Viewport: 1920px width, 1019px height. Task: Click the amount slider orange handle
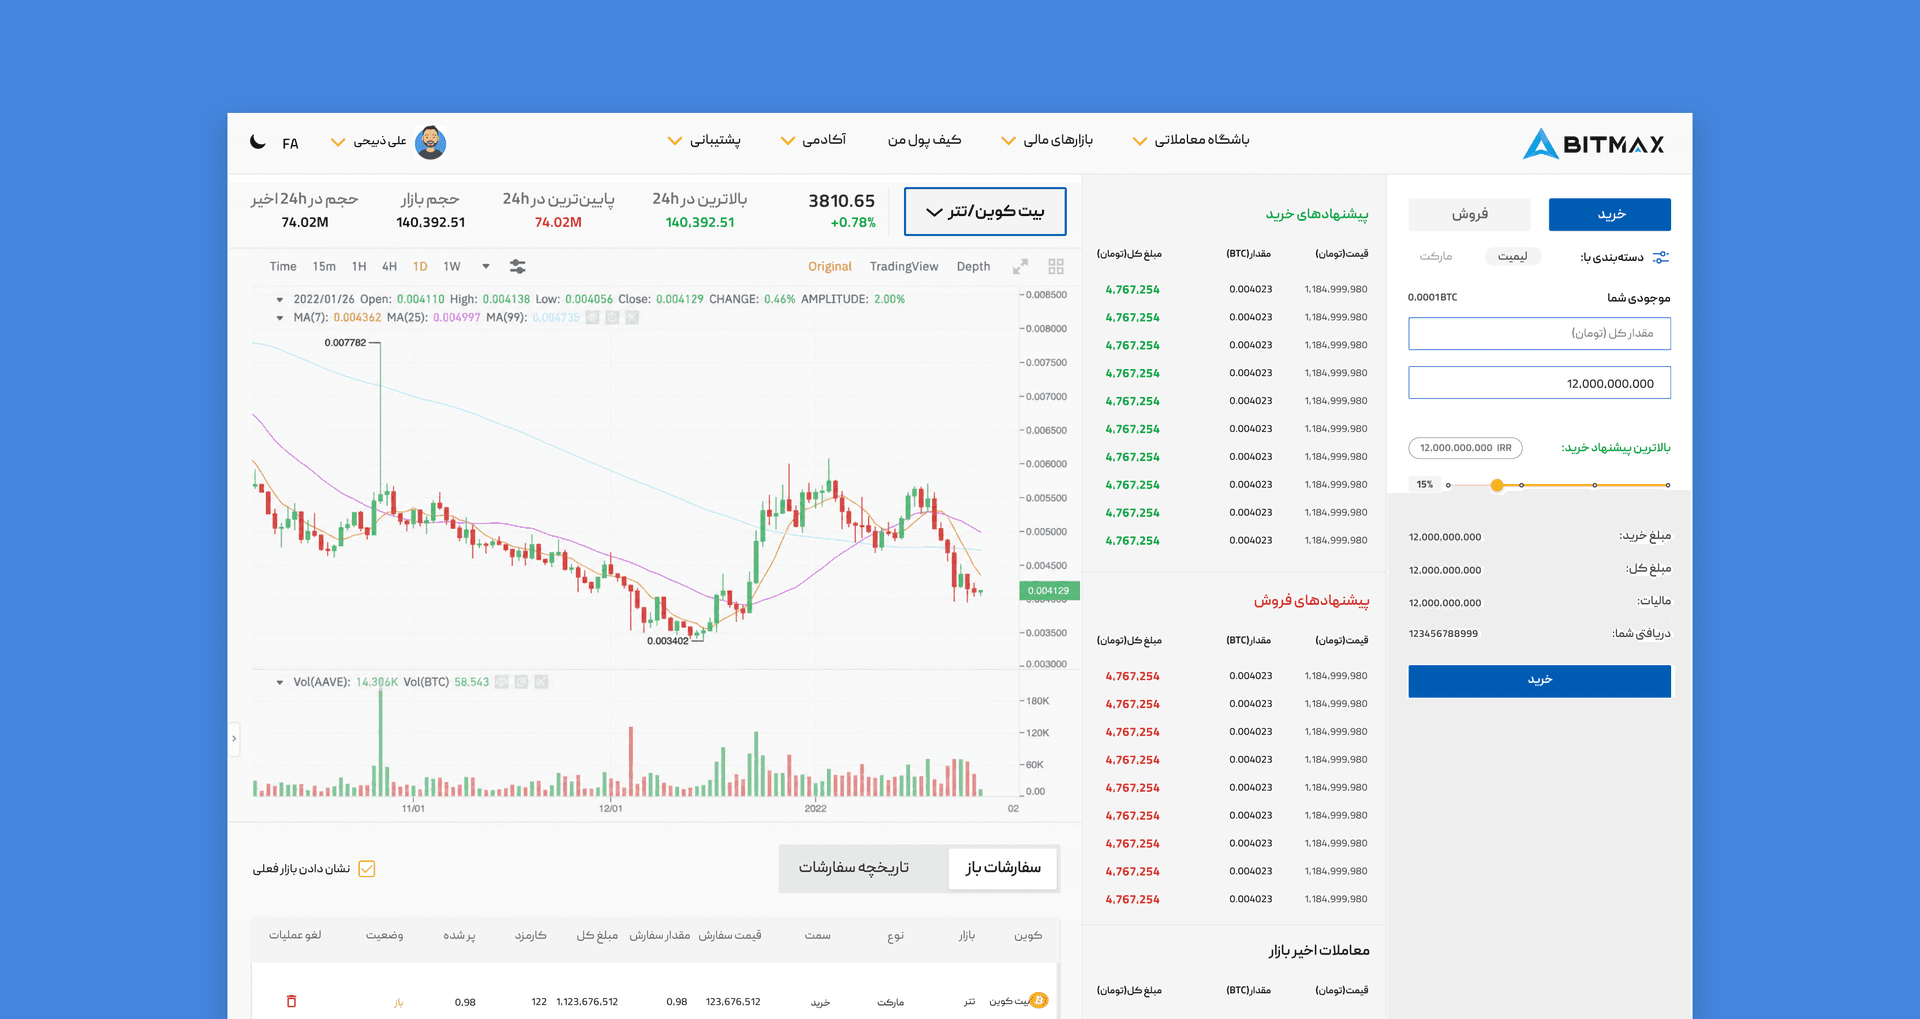(x=1497, y=485)
